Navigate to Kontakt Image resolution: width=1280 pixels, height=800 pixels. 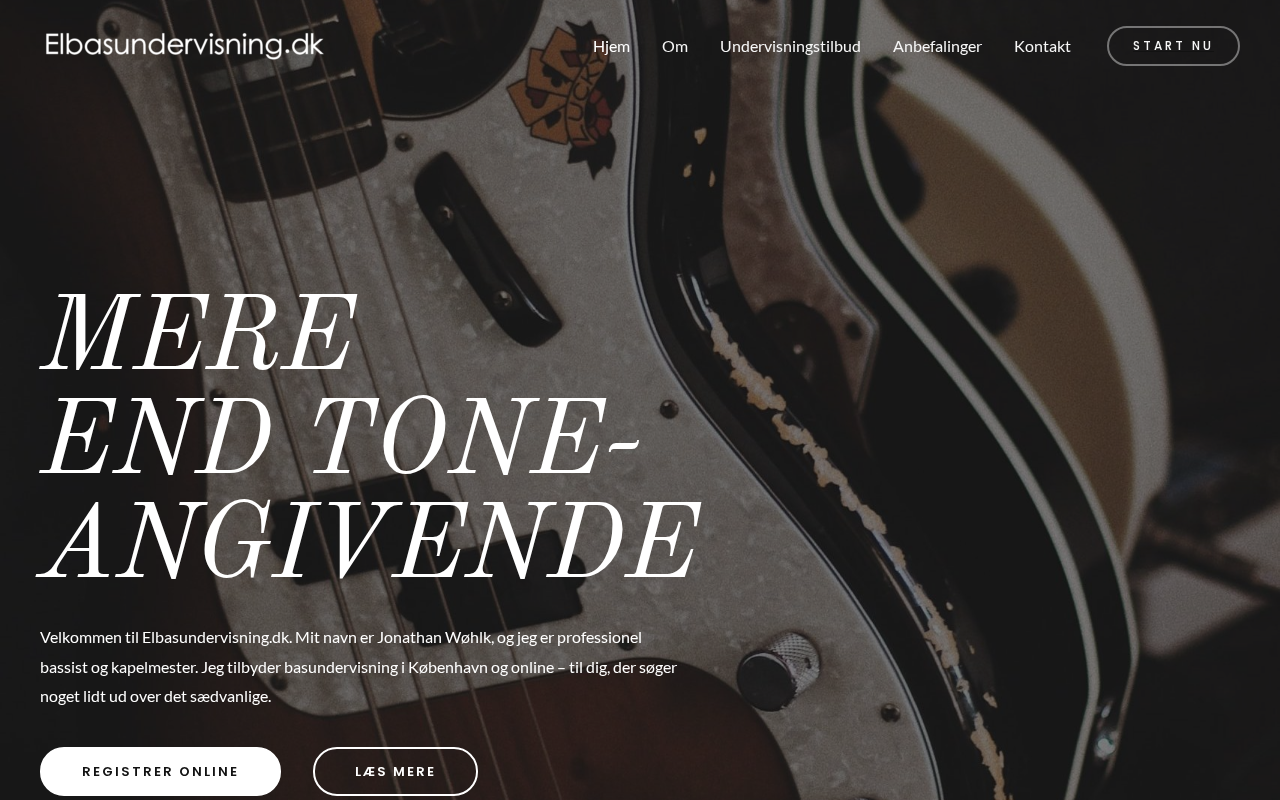coord(1042,46)
